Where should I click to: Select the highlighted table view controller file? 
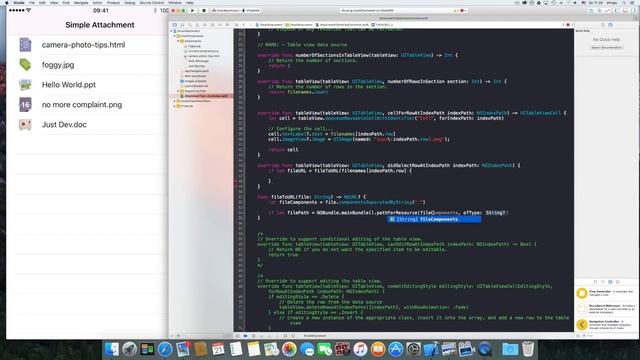click(x=202, y=96)
